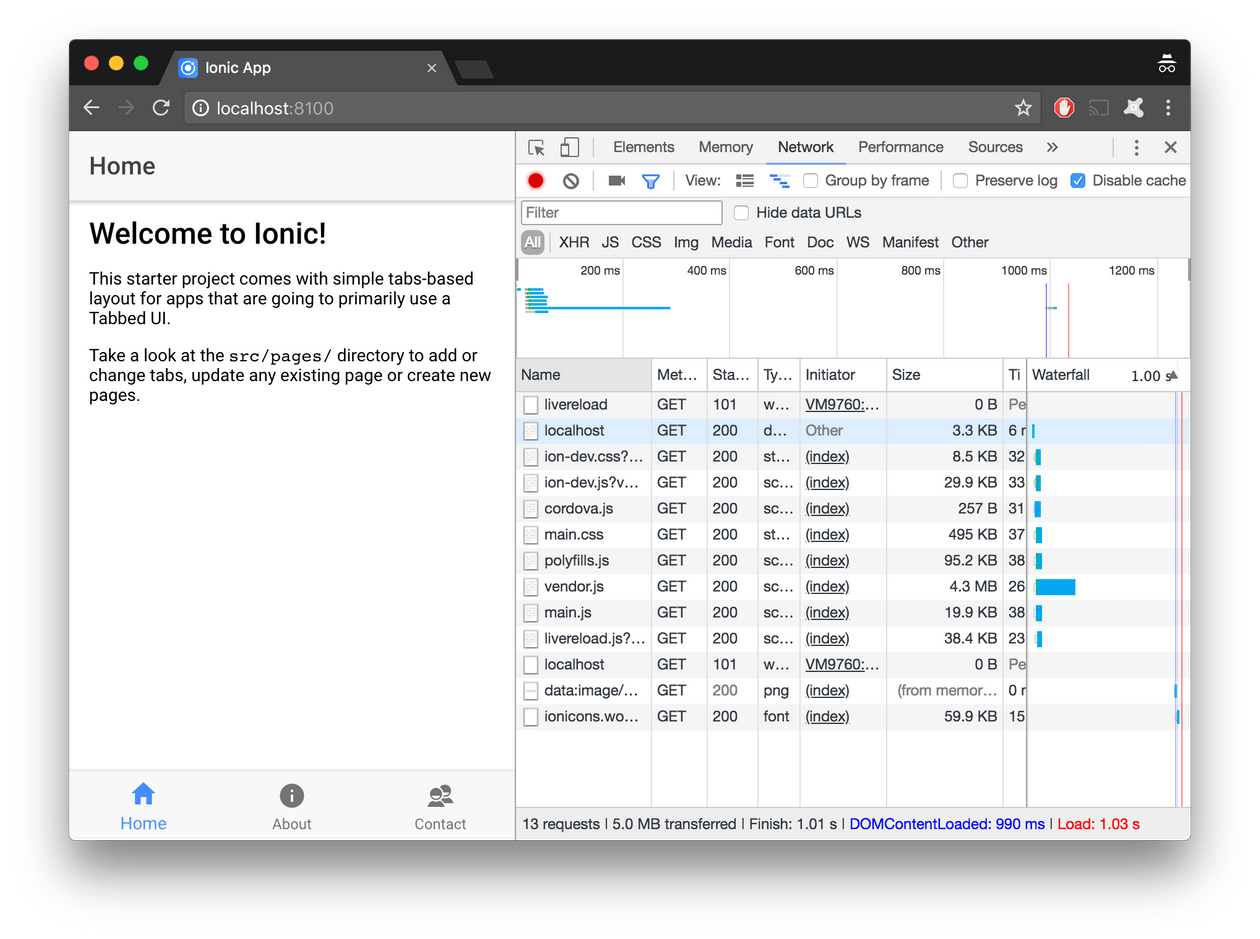This screenshot has height=939, width=1260.
Task: Uncheck the Disable cache checkbox
Action: coord(1078,181)
